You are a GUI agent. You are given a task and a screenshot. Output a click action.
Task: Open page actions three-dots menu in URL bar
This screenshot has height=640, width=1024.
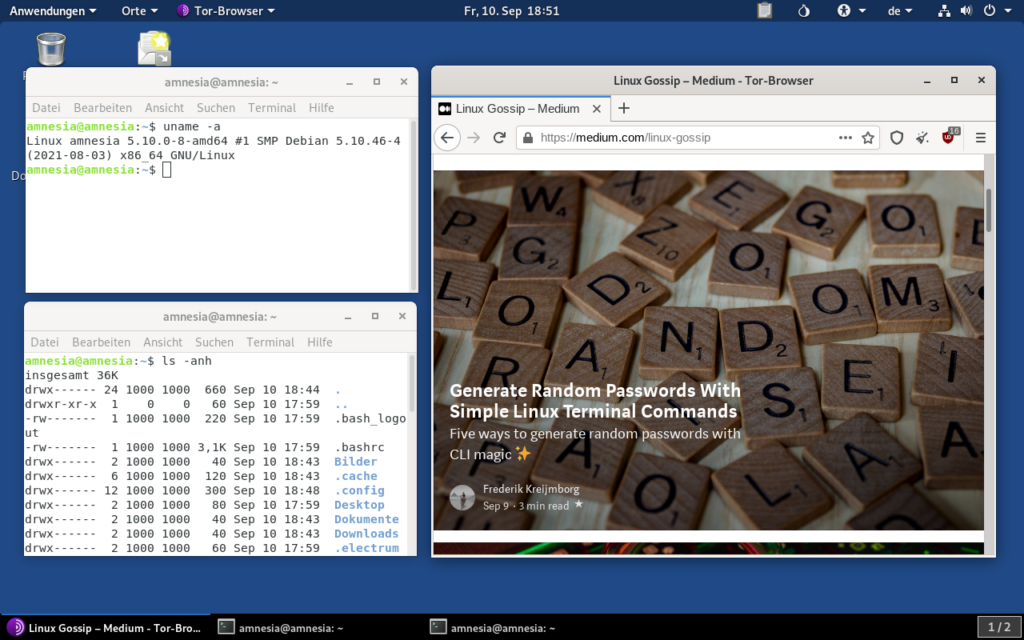pos(845,138)
